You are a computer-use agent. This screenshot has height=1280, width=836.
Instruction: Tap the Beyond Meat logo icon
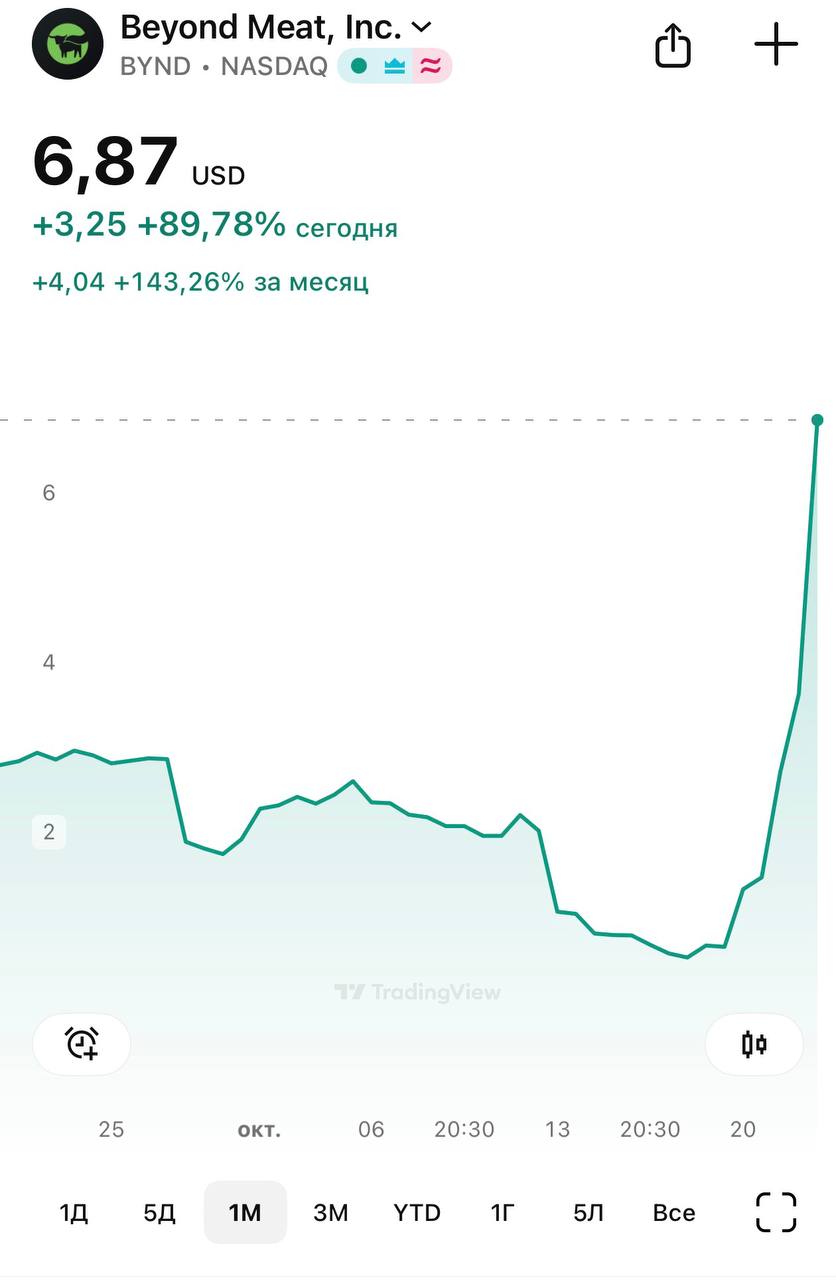tap(68, 44)
